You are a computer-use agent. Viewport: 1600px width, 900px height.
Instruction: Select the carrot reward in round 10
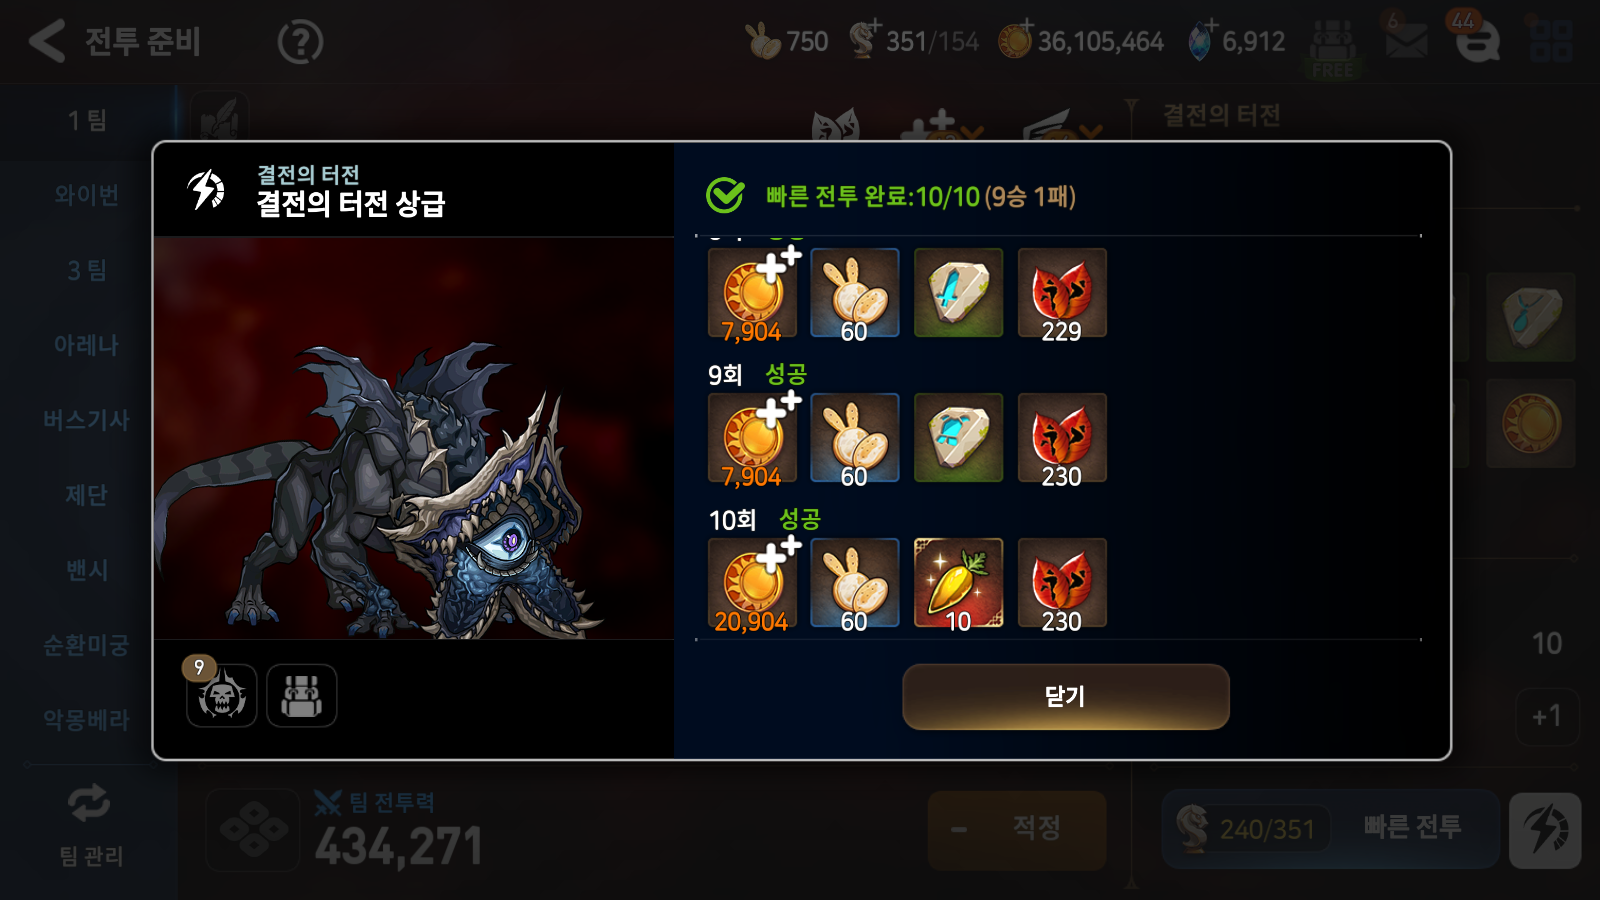[x=958, y=583]
